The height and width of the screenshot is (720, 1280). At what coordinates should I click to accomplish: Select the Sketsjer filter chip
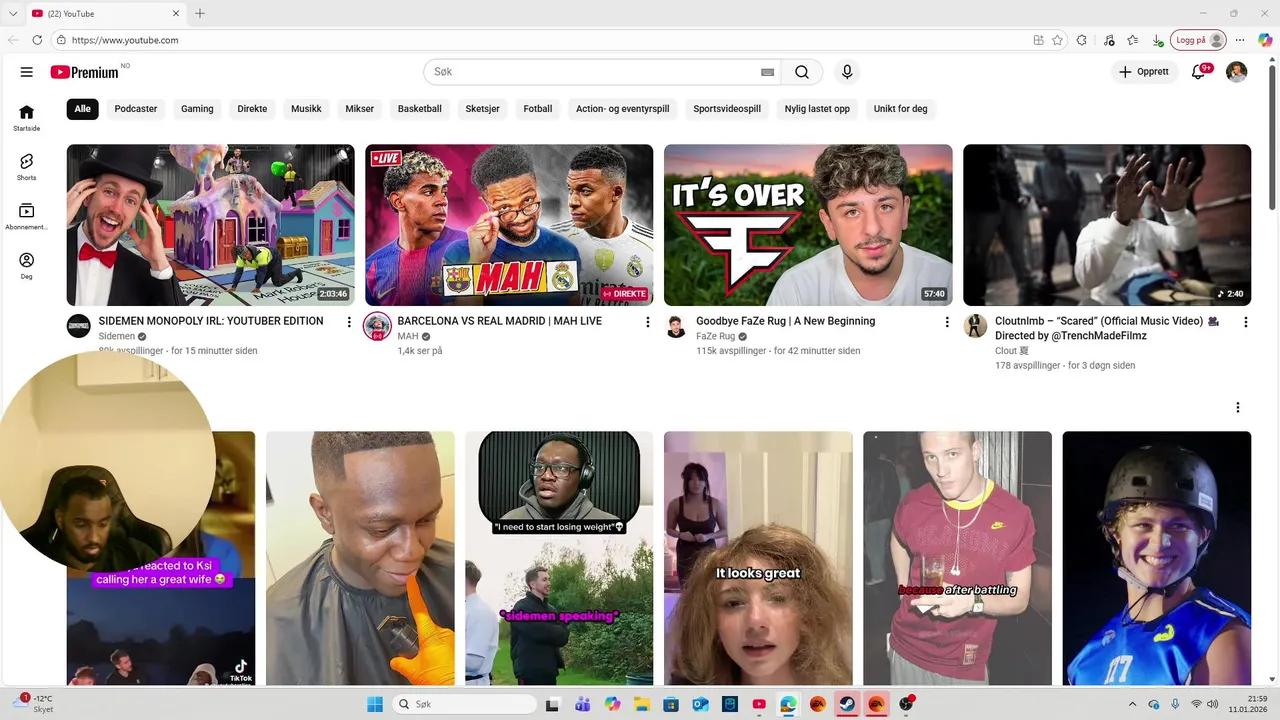pyautogui.click(x=483, y=109)
